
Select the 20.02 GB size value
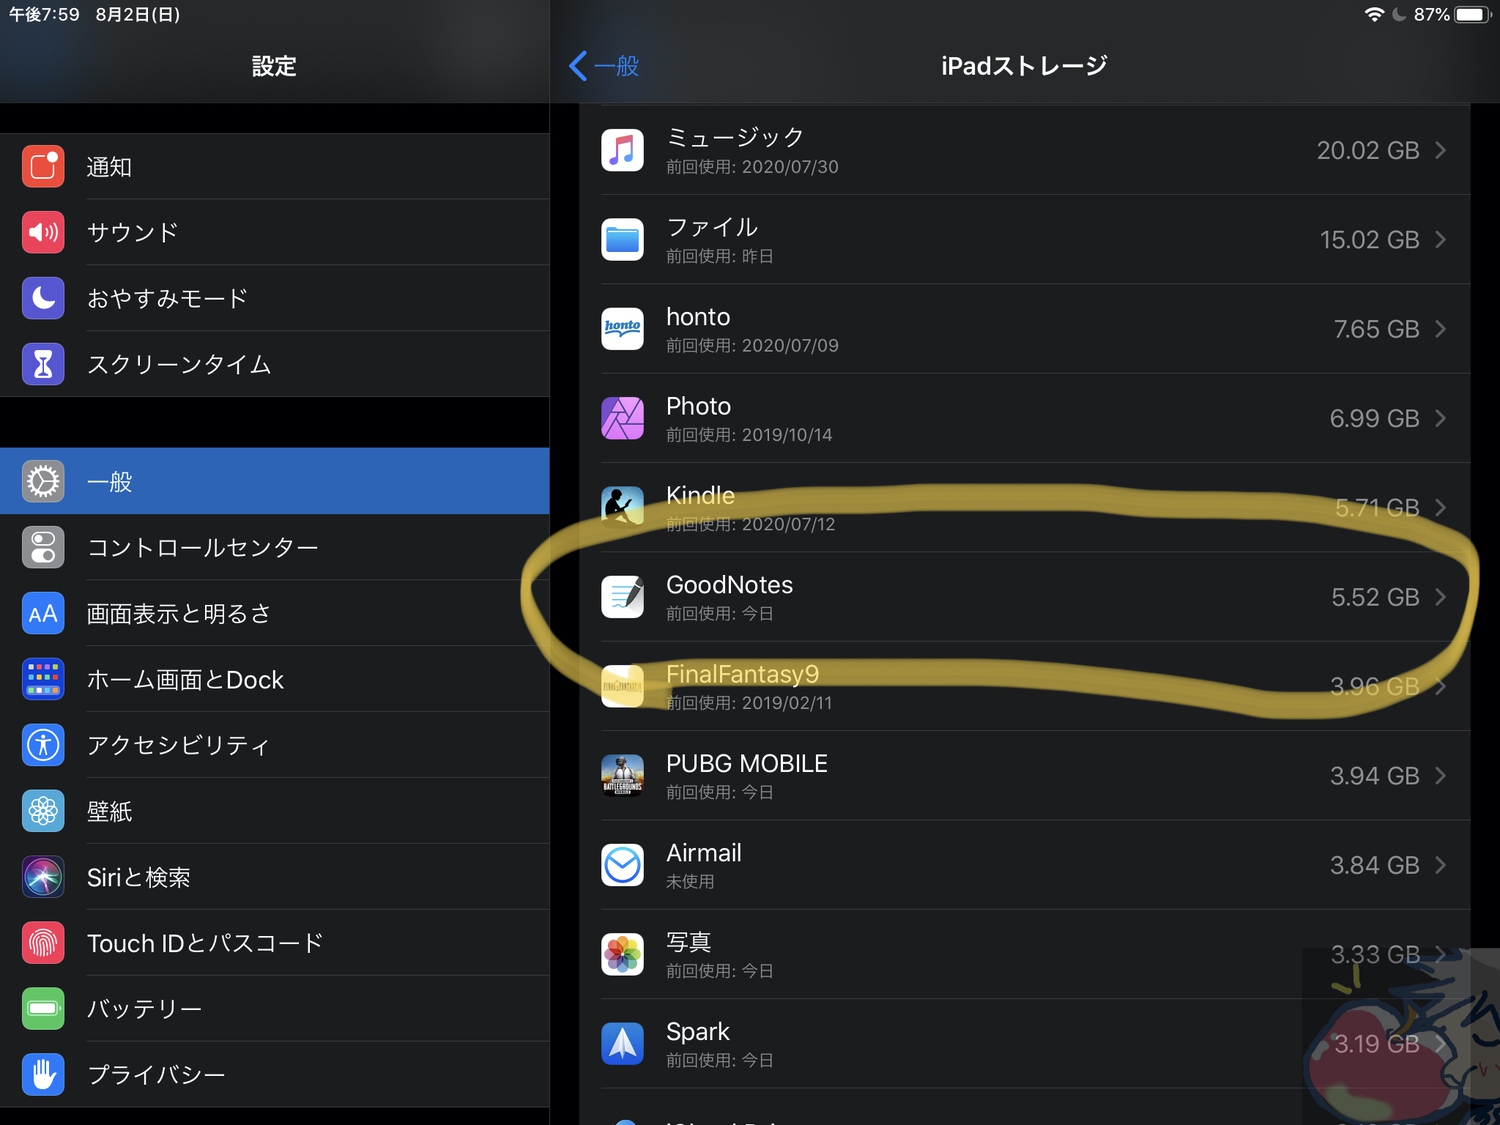click(1368, 150)
